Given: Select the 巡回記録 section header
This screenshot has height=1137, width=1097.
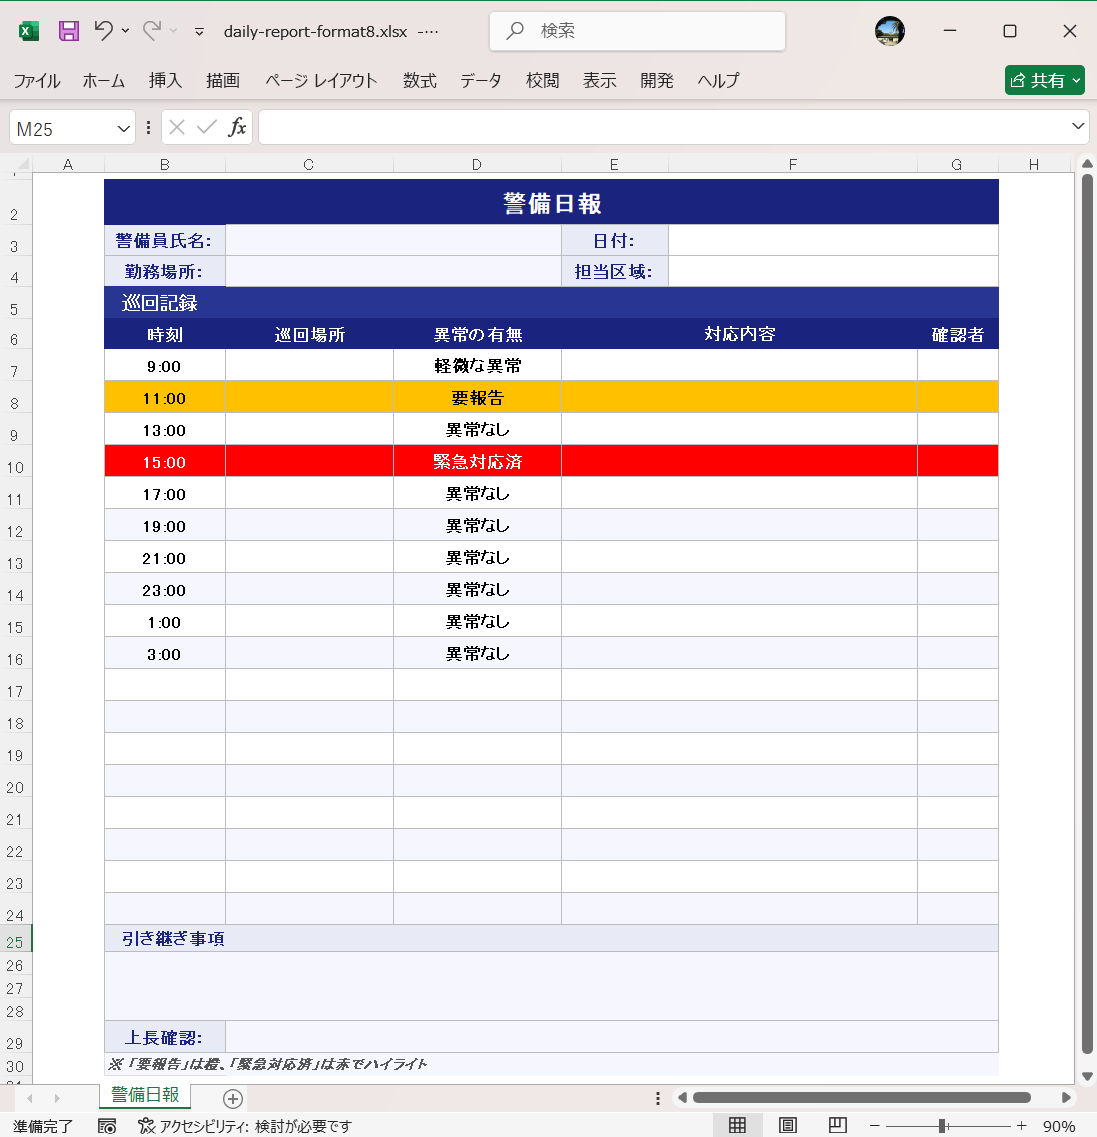Looking at the screenshot, I should point(552,302).
